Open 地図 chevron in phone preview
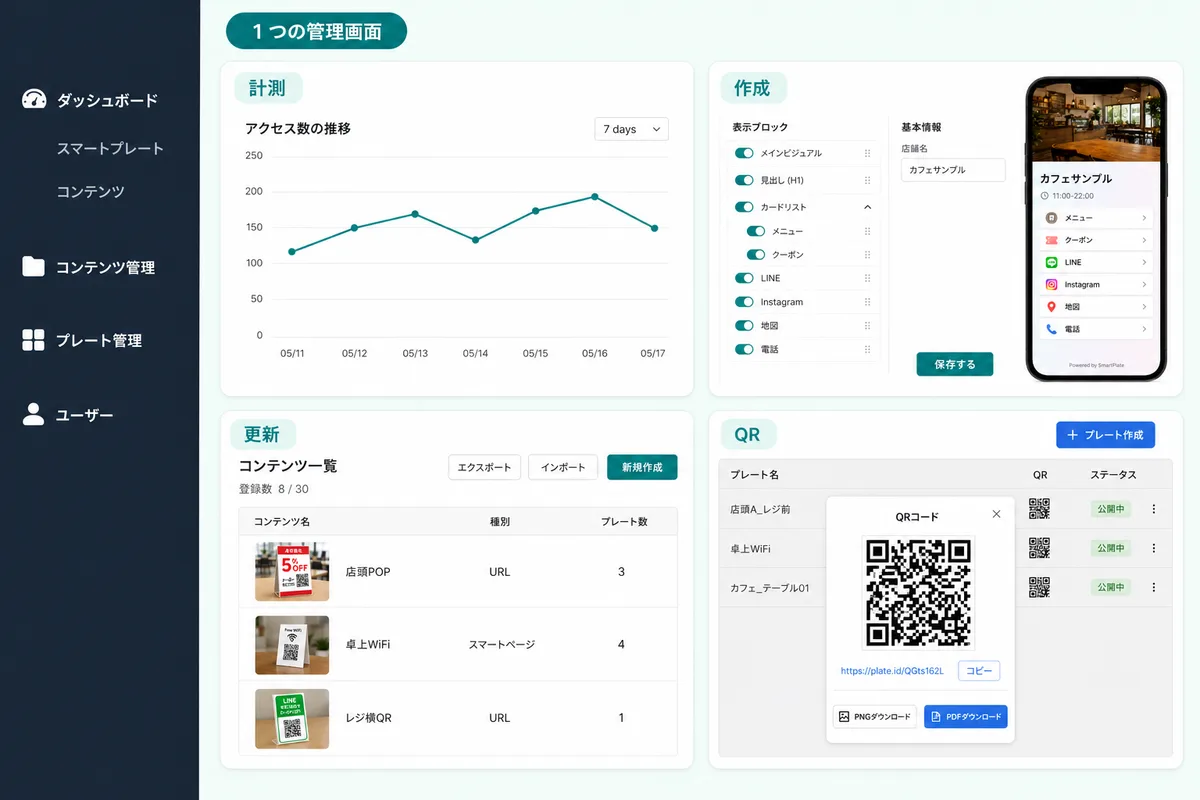Image resolution: width=1200 pixels, height=800 pixels. (1143, 306)
